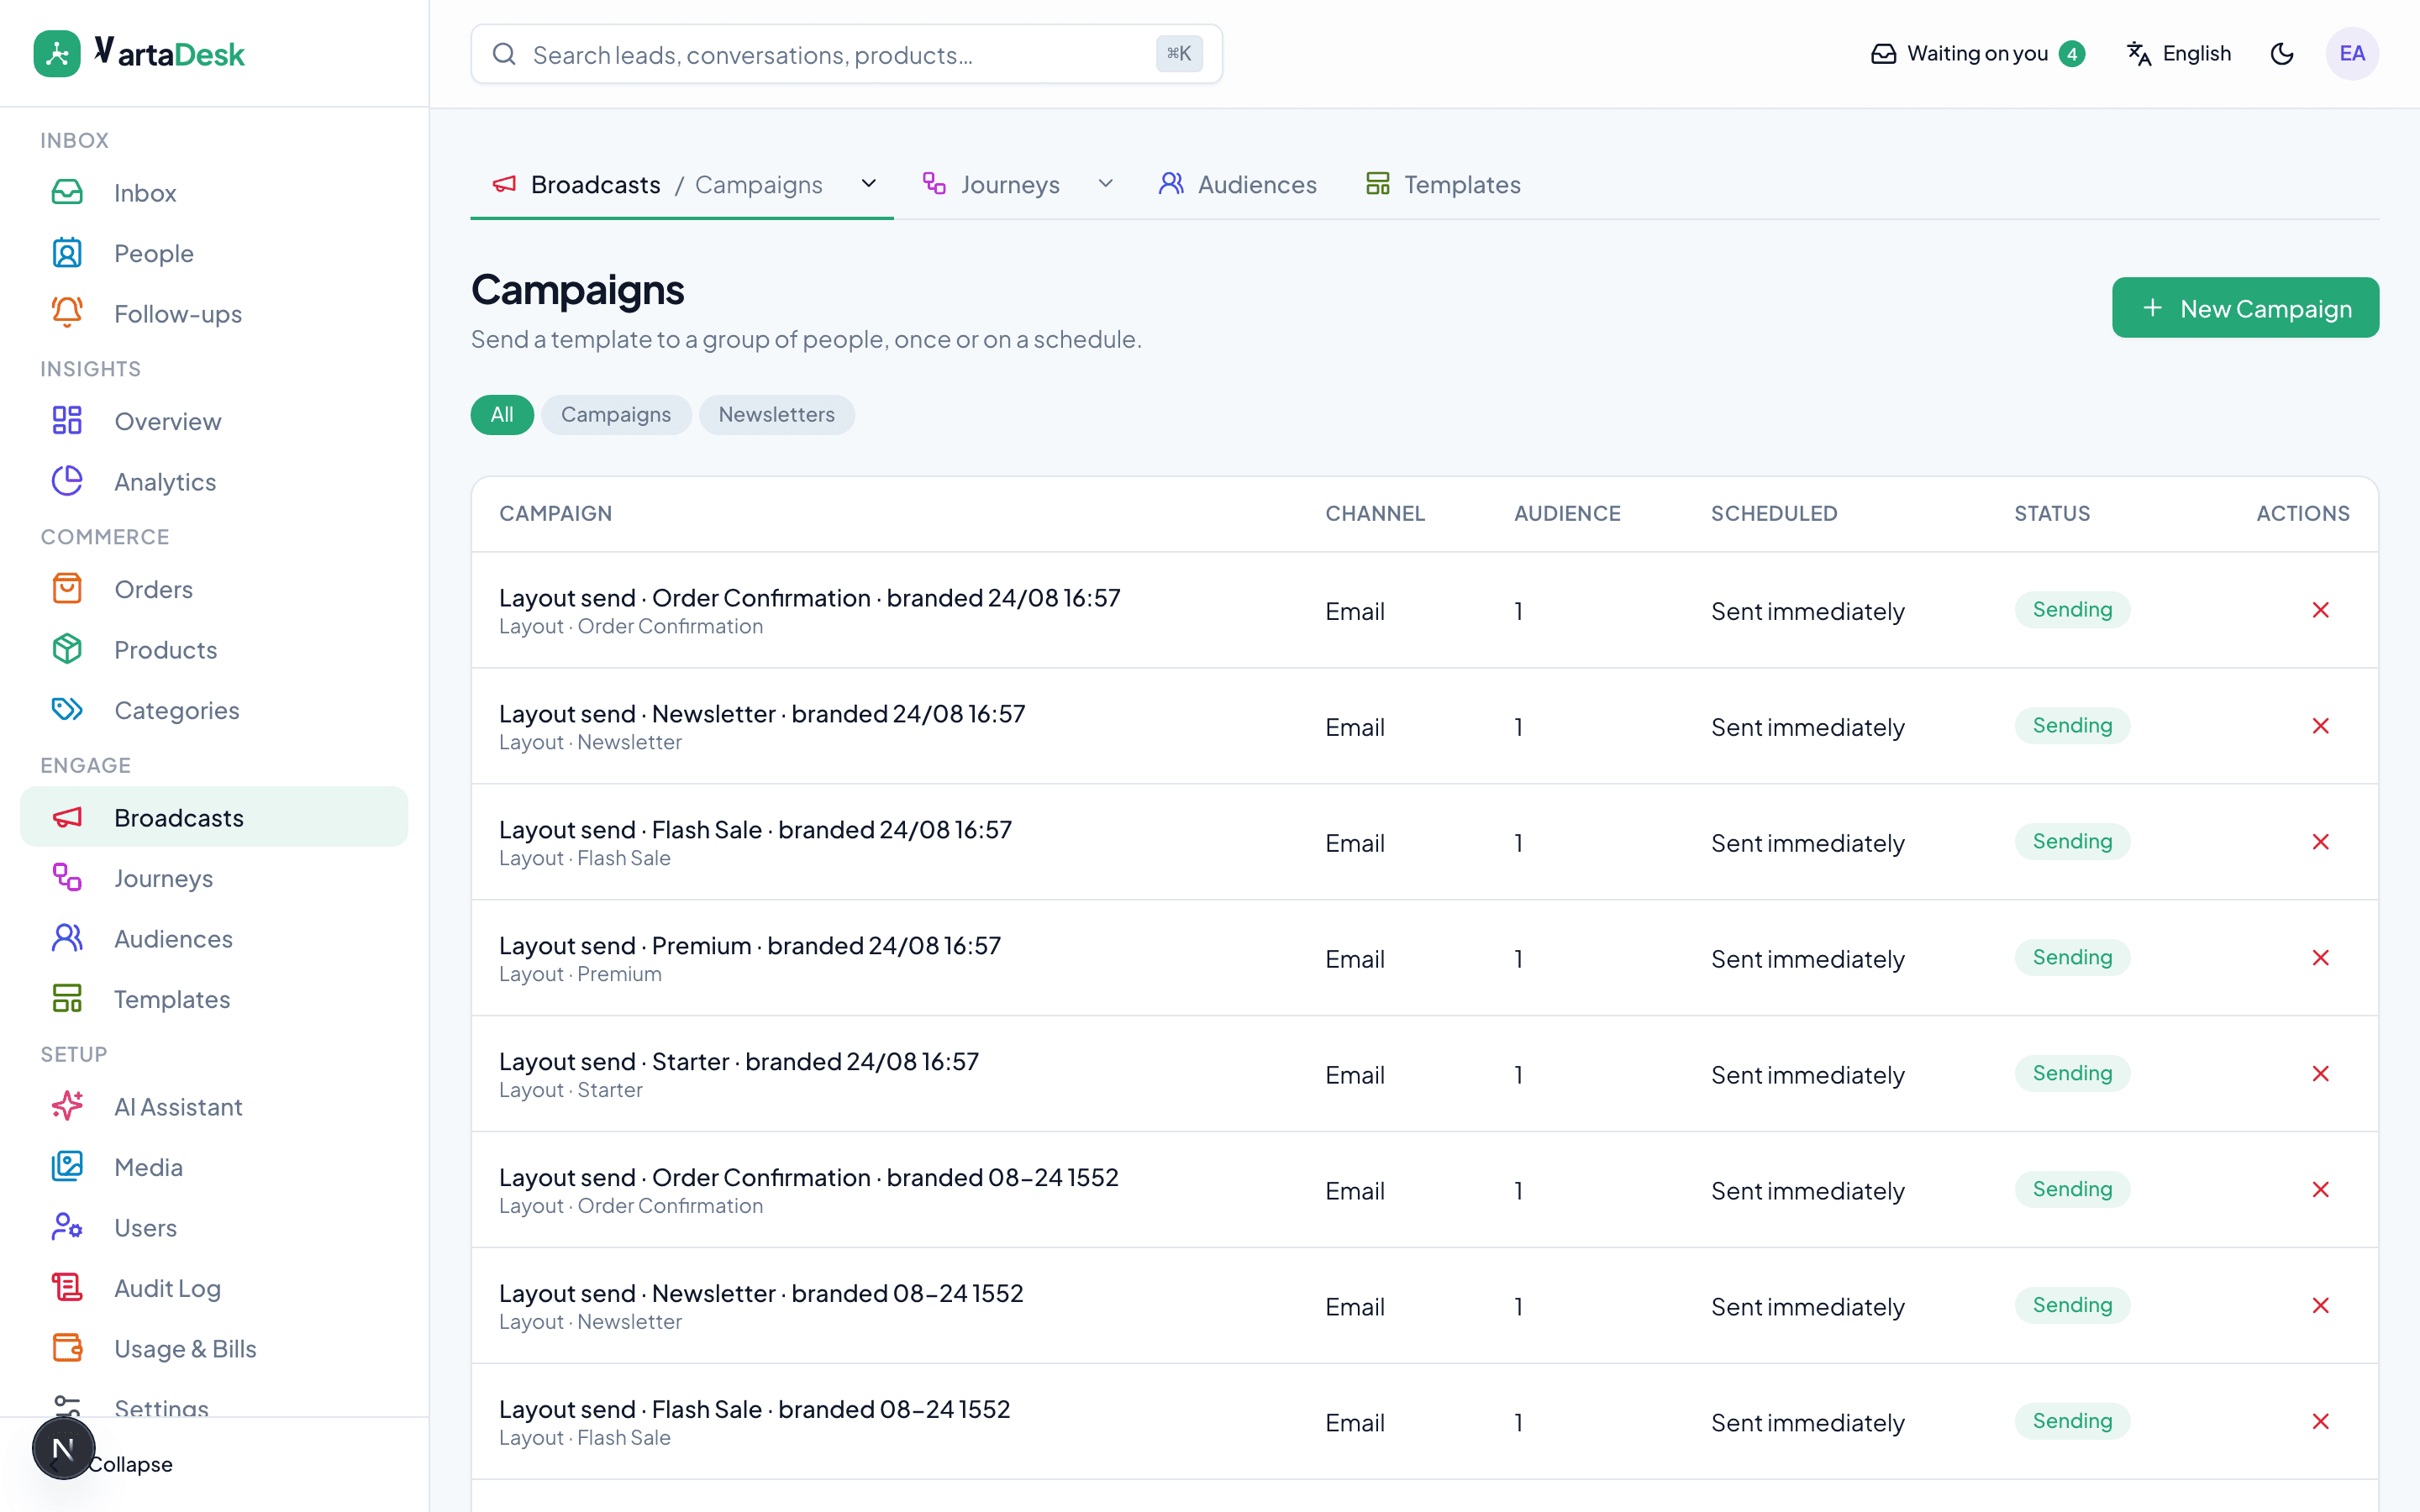Cancel Newsletter branded 24/08 16:57 campaign
Image resolution: width=2420 pixels, height=1512 pixels.
coord(2321,726)
